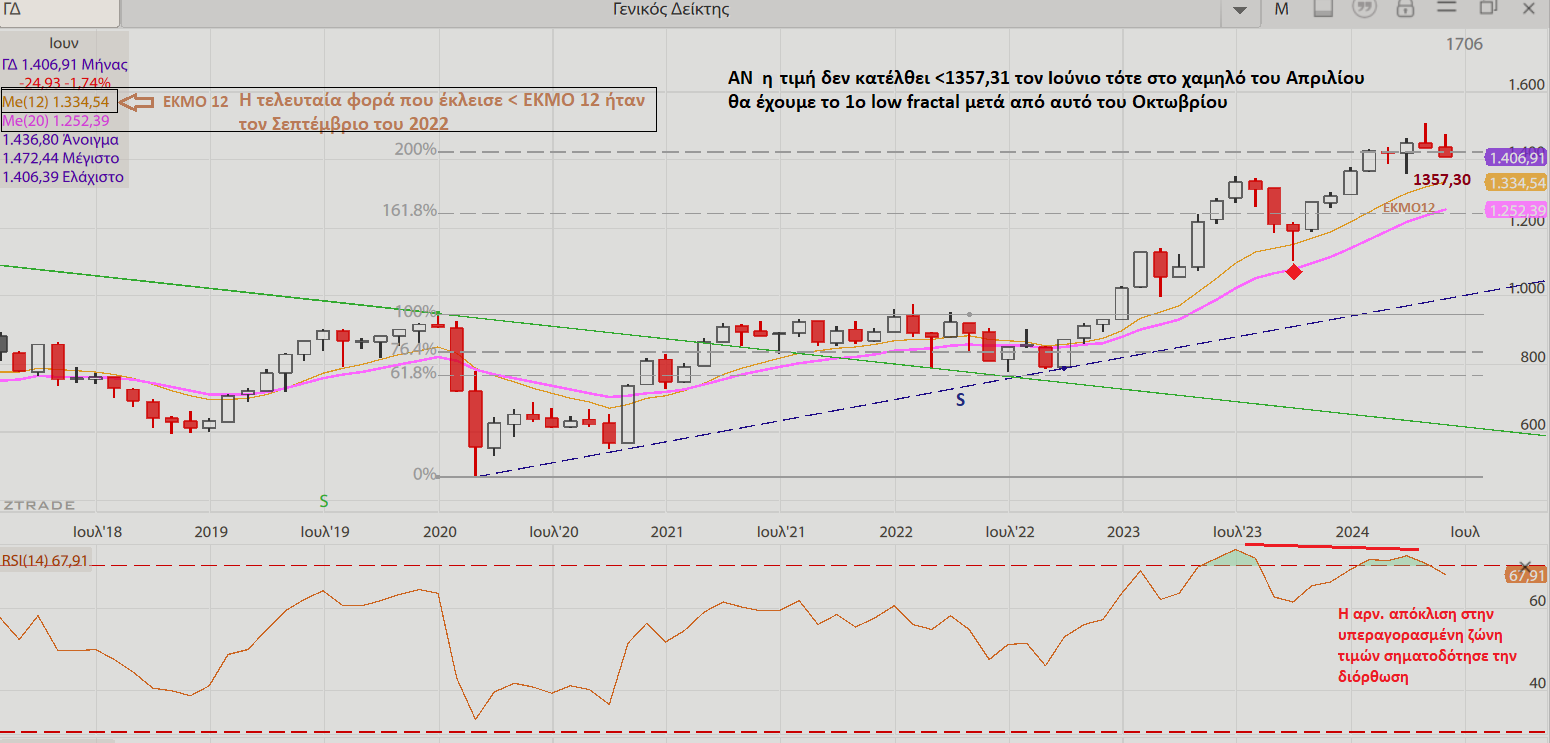Click the 2024 date axis label
Viewport: 1550px width, 743px height.
[1353, 531]
